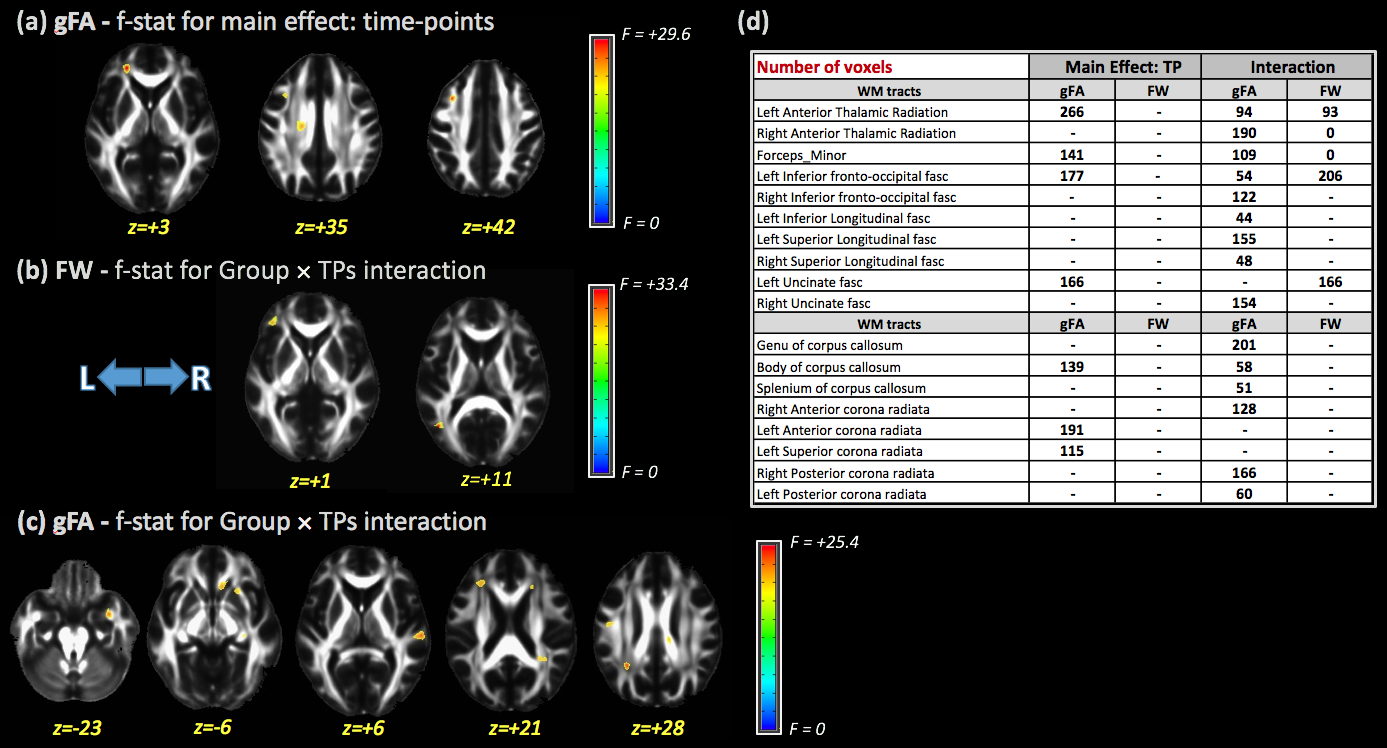Select the 'Genu of corpus callosum' row label
Screen dimensions: 1387x748
tap(829, 346)
